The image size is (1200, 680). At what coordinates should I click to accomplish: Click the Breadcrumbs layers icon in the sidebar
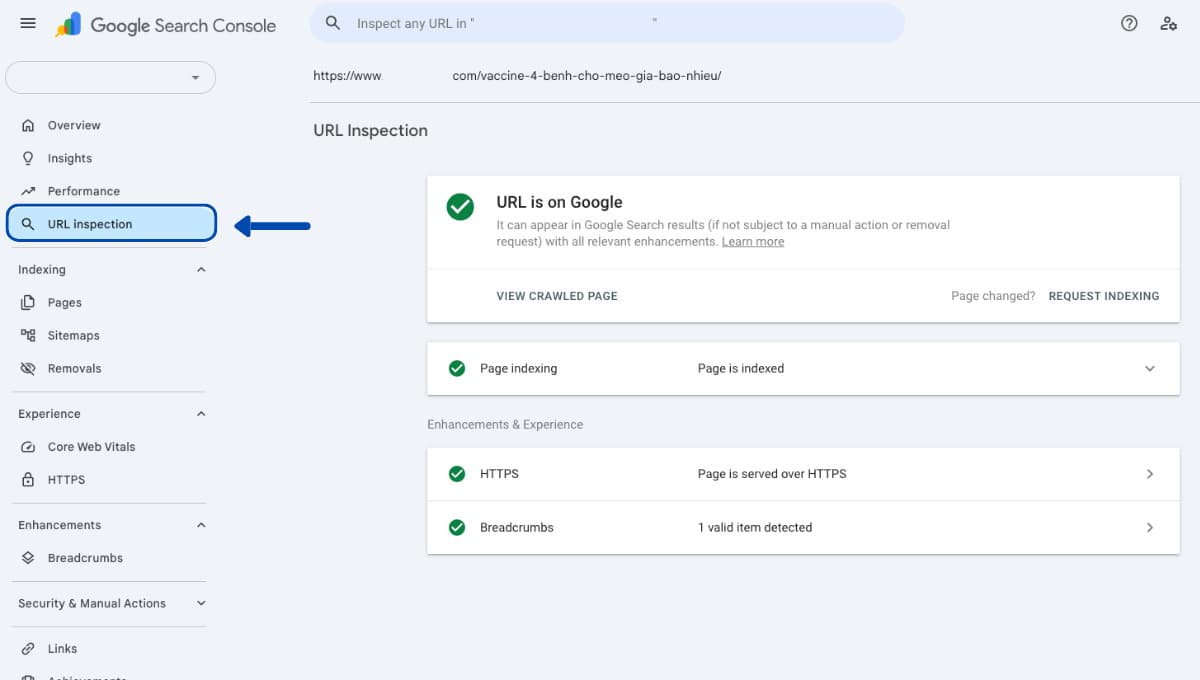click(x=28, y=558)
